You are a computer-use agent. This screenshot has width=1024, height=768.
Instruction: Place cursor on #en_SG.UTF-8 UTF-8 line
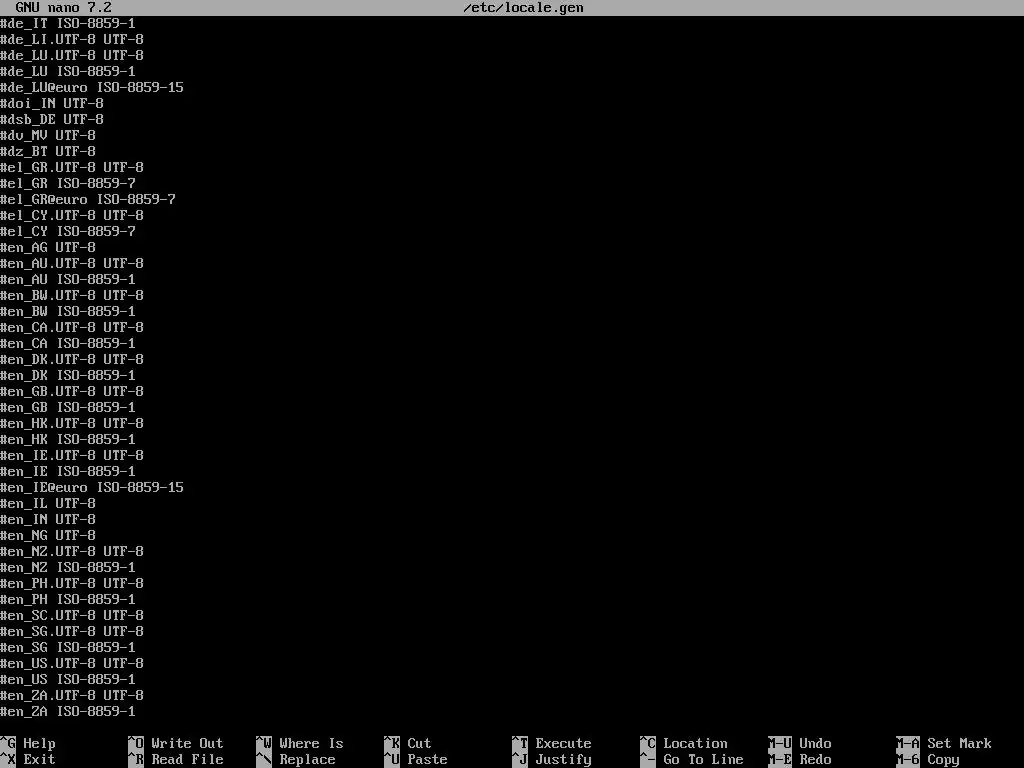pos(72,632)
